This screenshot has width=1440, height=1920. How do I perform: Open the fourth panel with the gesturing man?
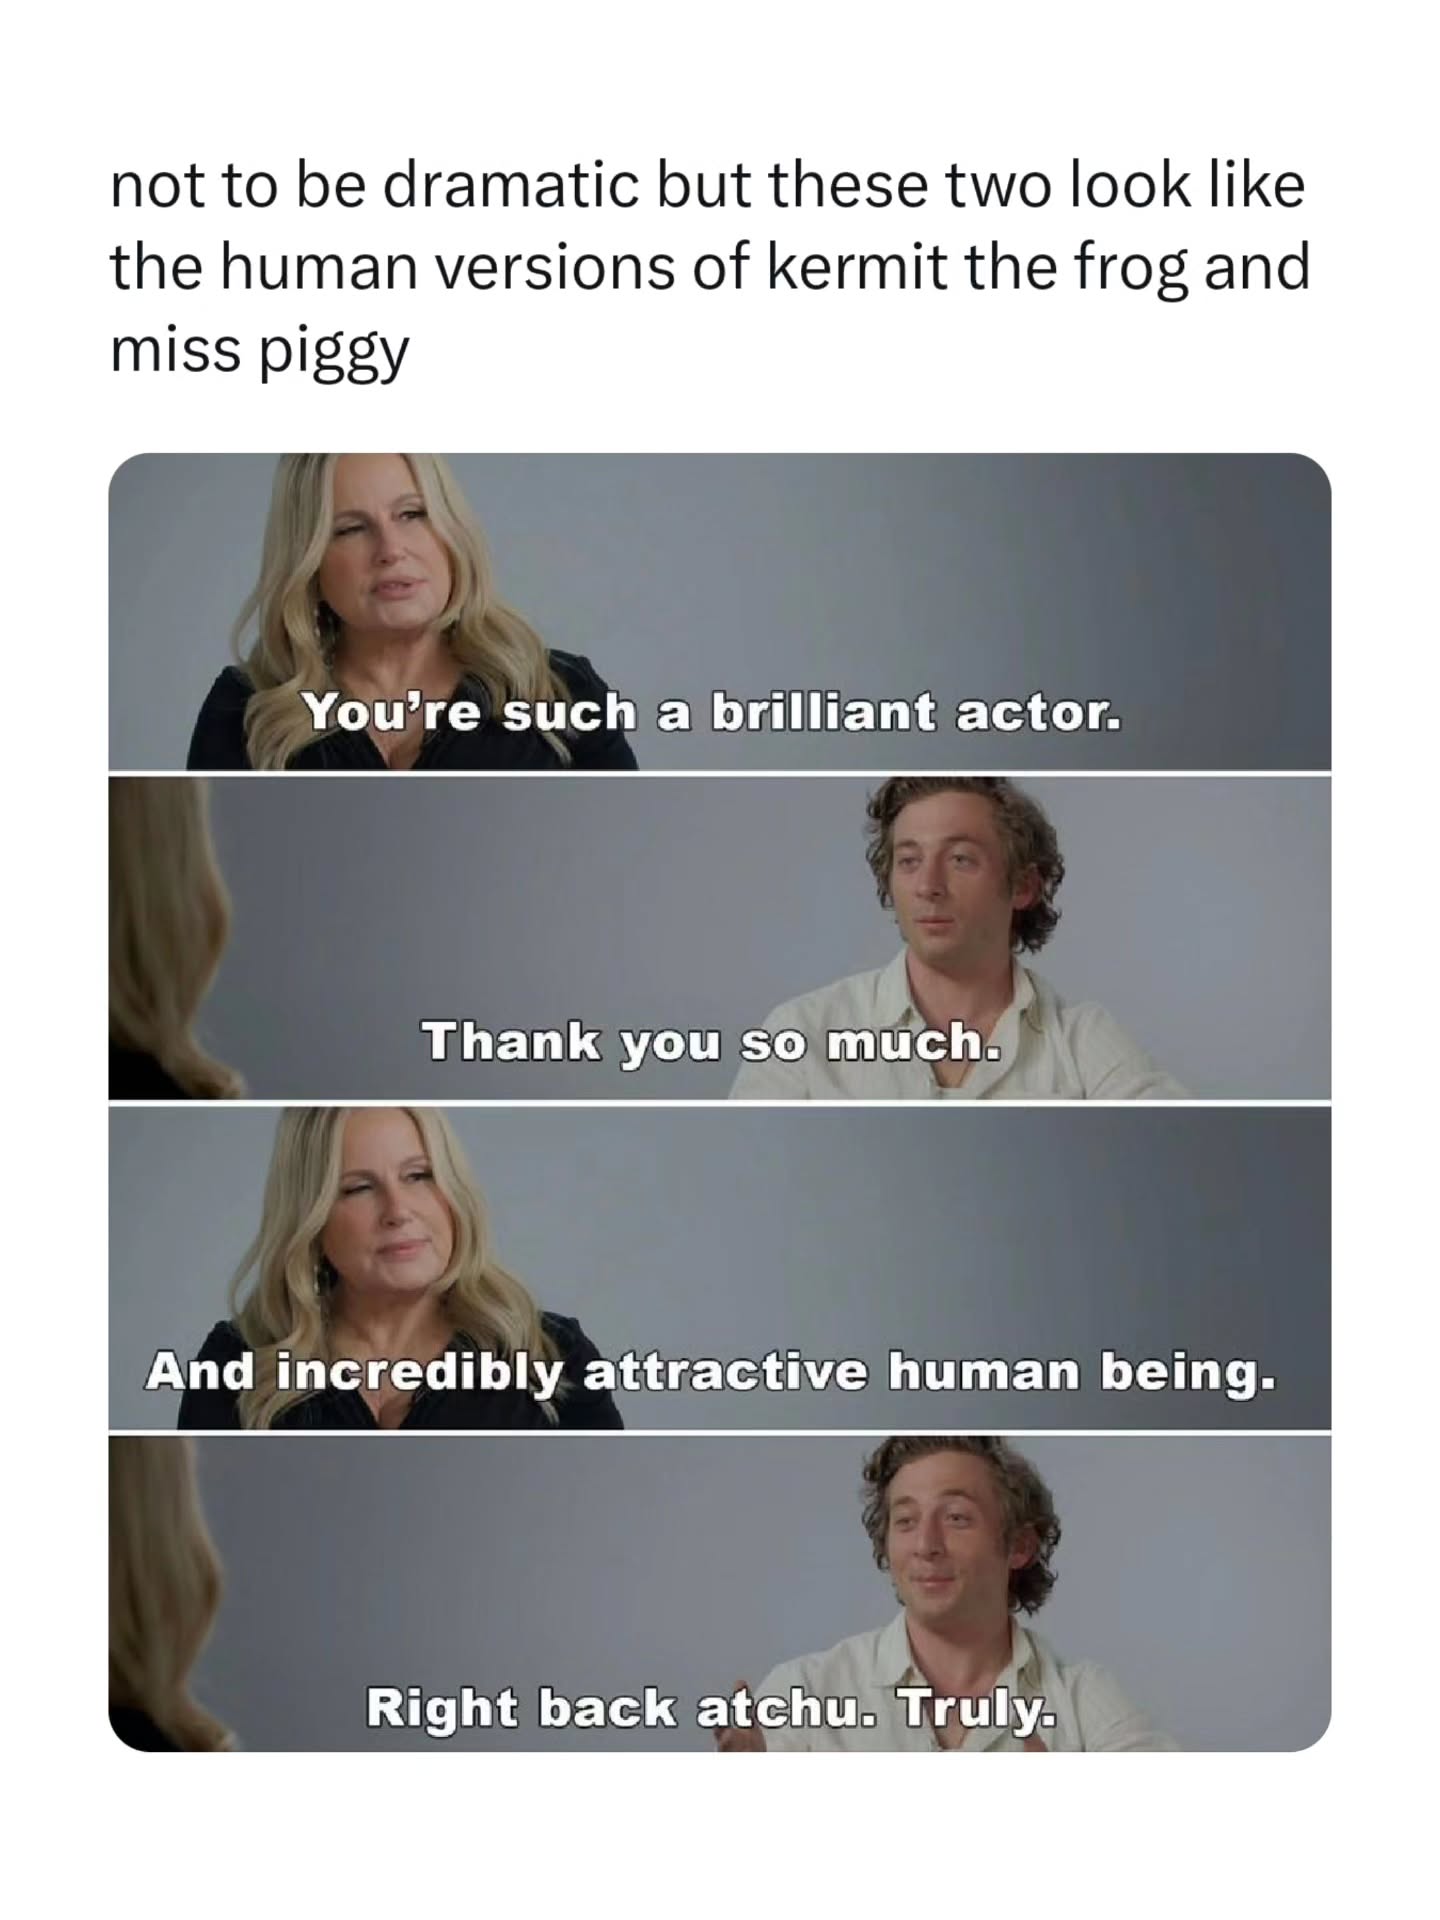(x=720, y=1594)
